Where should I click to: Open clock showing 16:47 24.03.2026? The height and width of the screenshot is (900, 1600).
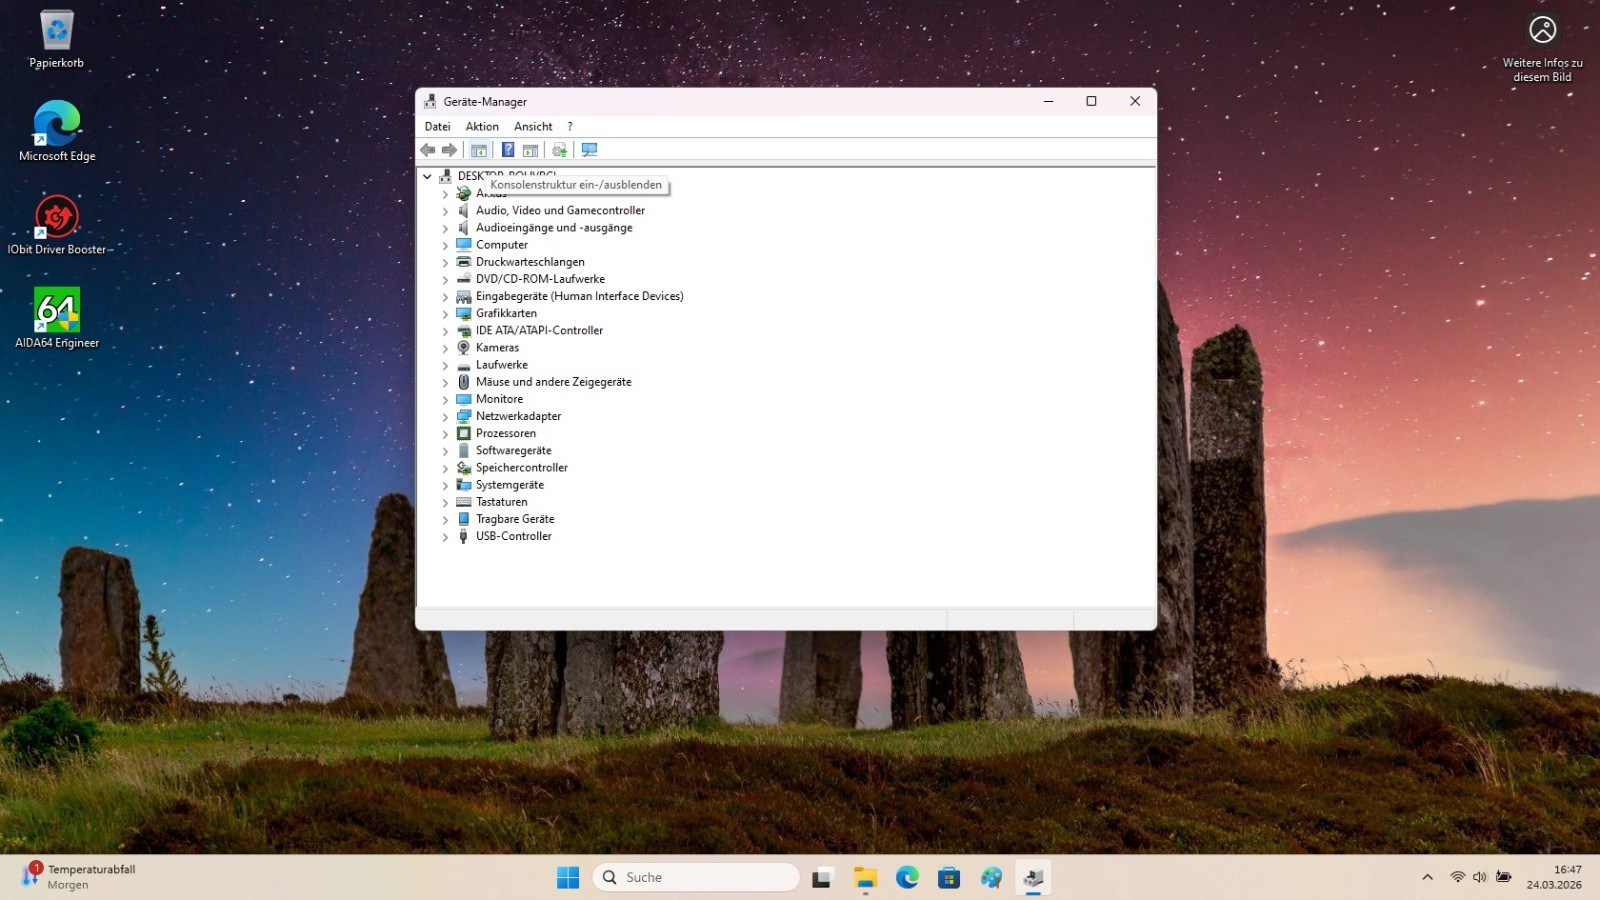point(1554,877)
